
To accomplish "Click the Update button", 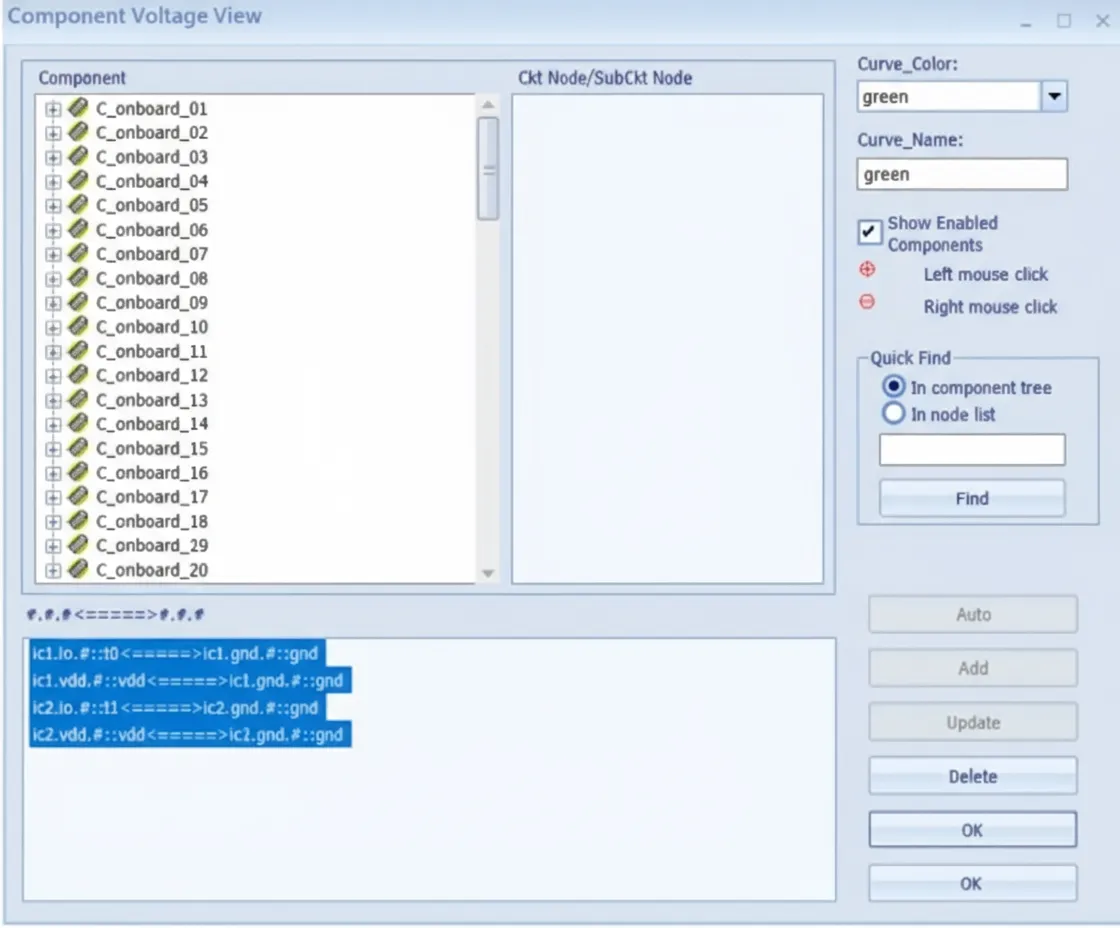I will [x=973, y=722].
